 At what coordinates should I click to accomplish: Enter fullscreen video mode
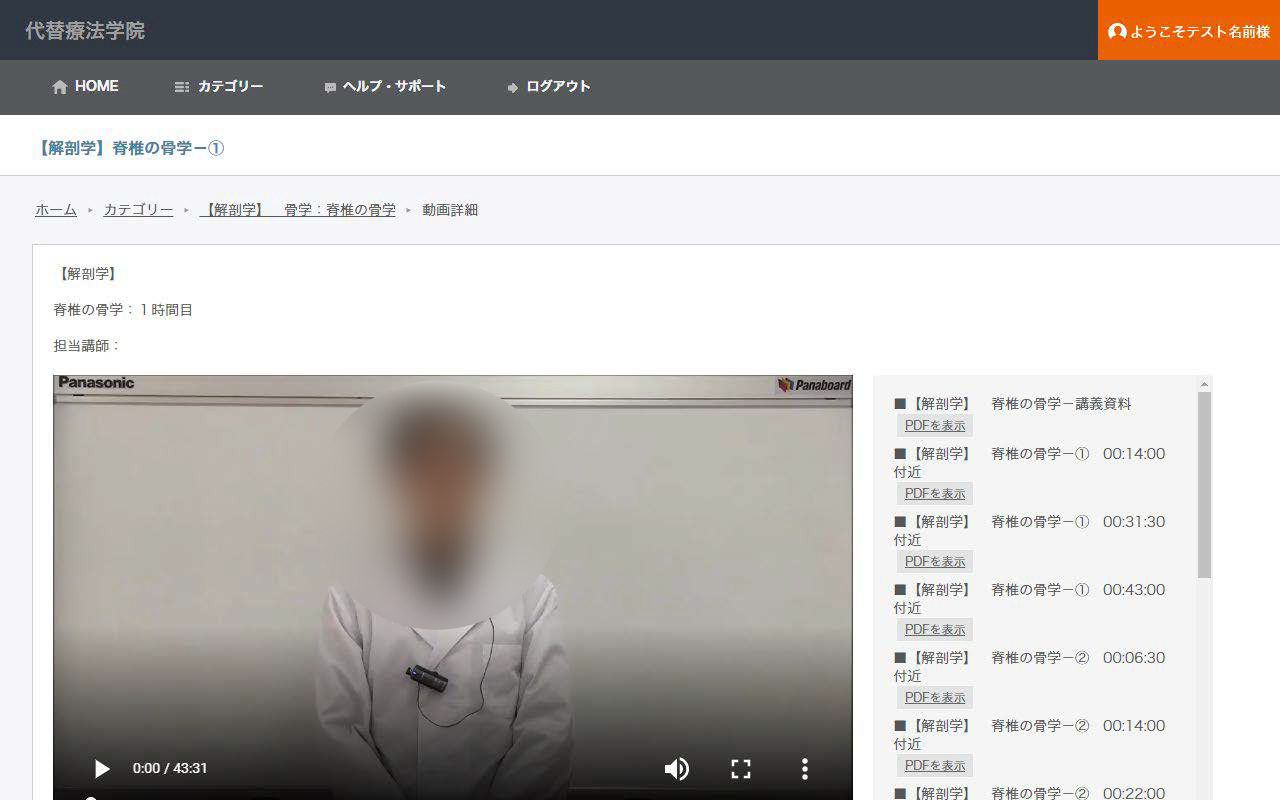pyautogui.click(x=740, y=768)
